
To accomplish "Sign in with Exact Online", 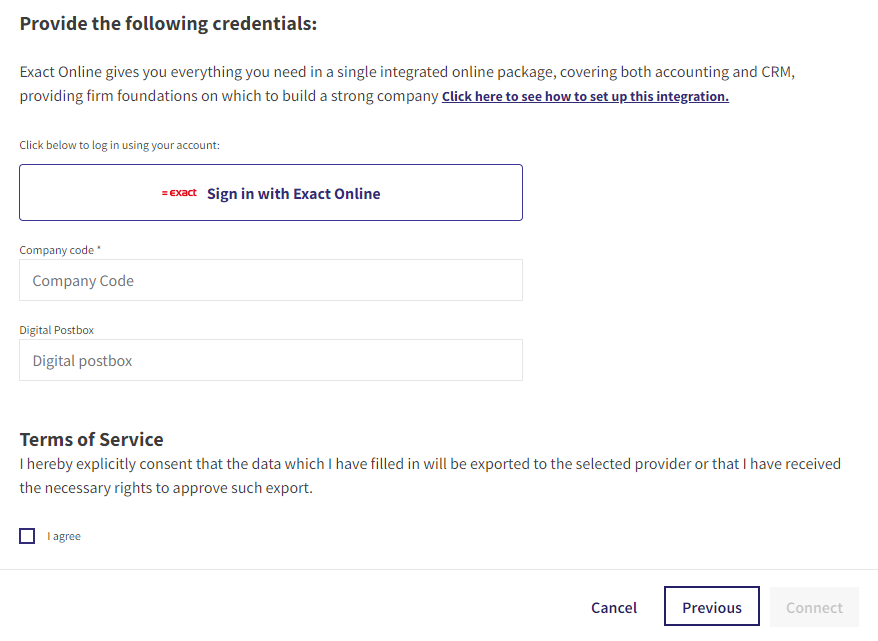I will pos(271,193).
